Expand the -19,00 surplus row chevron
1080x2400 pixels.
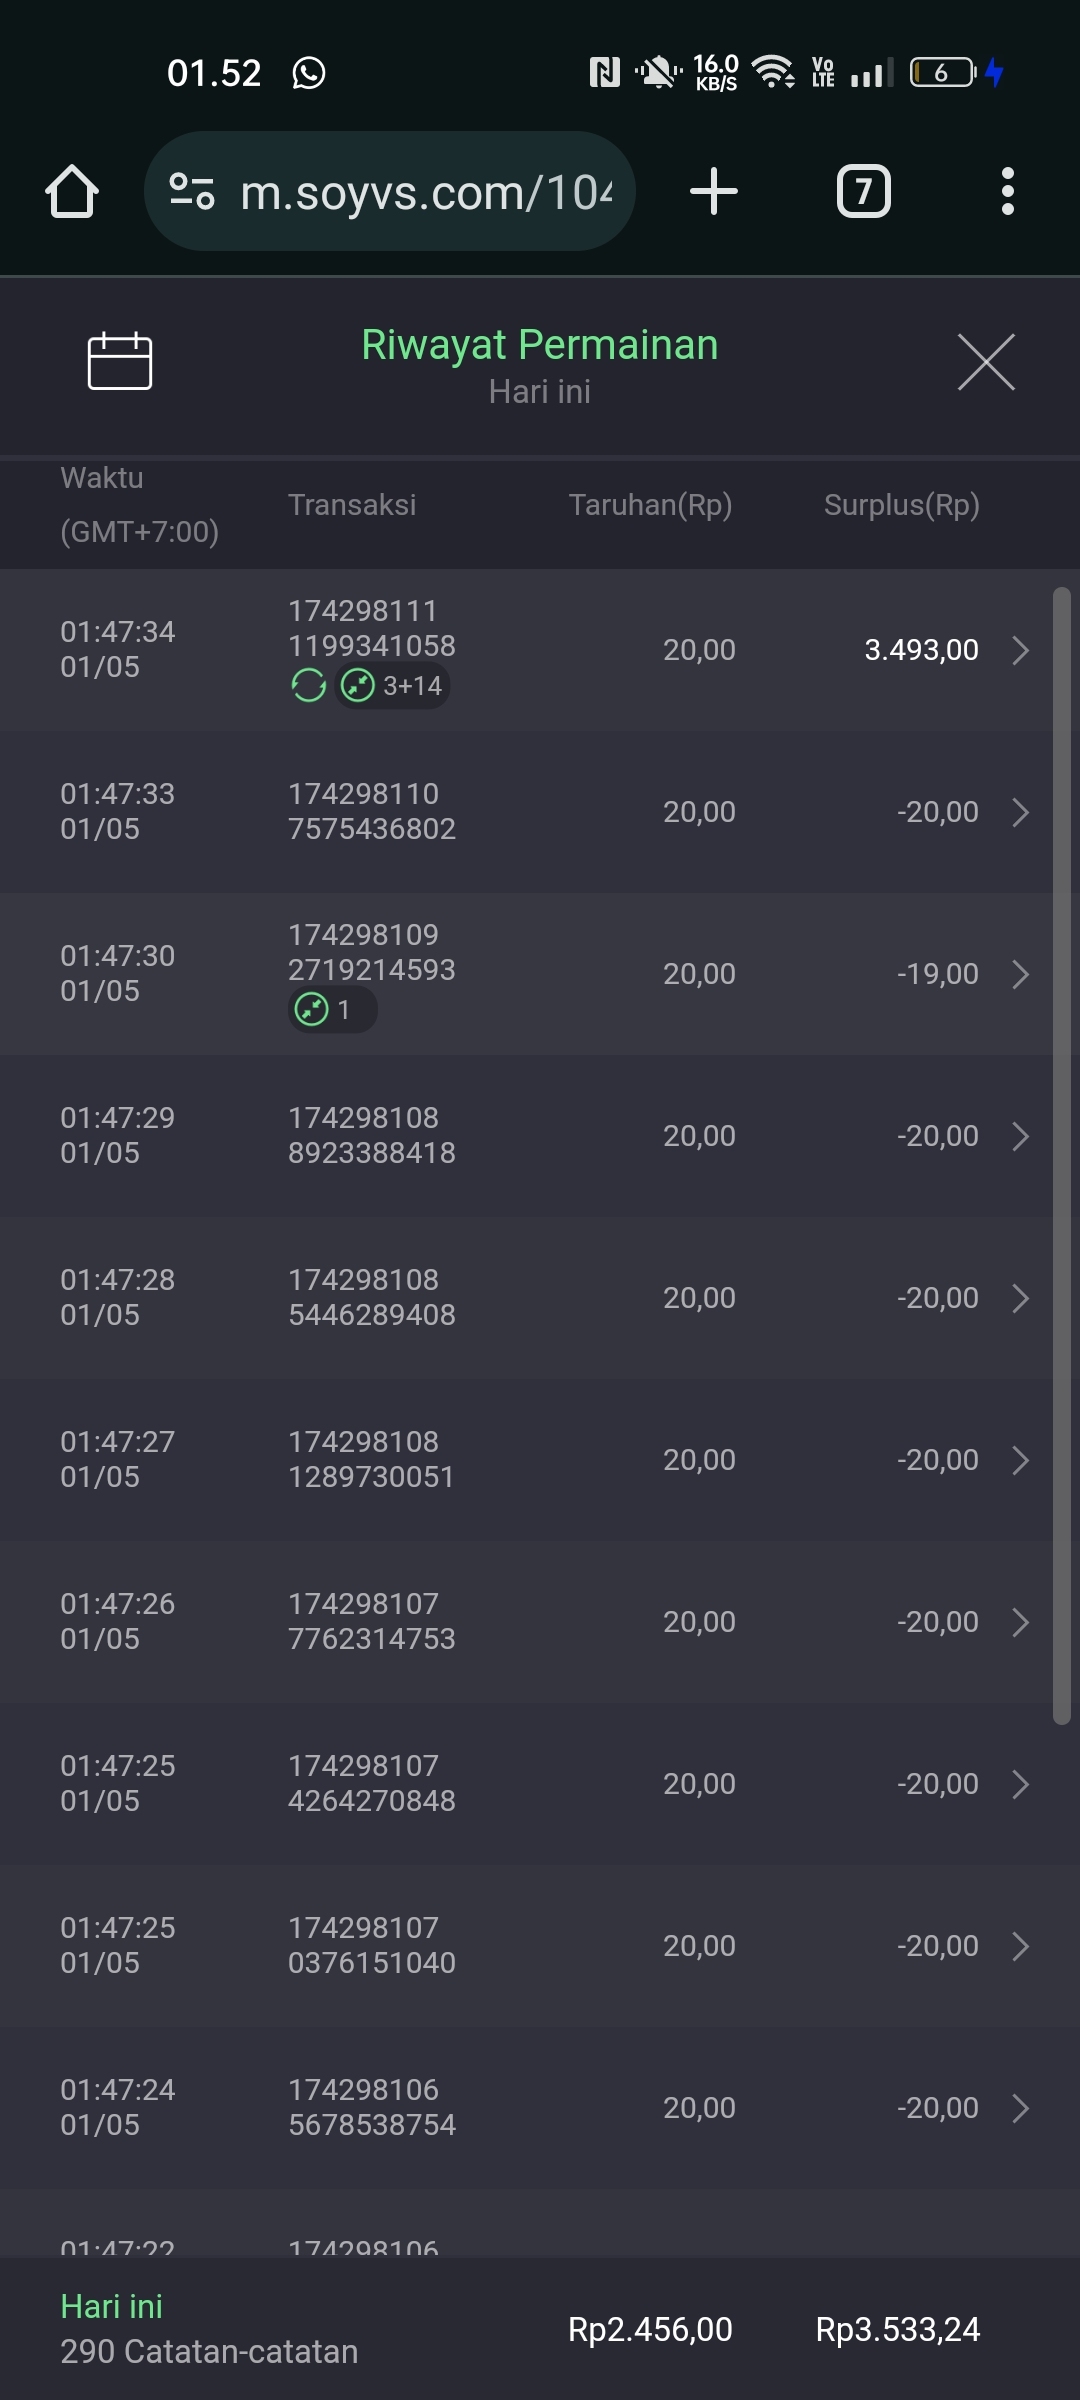tap(1020, 974)
